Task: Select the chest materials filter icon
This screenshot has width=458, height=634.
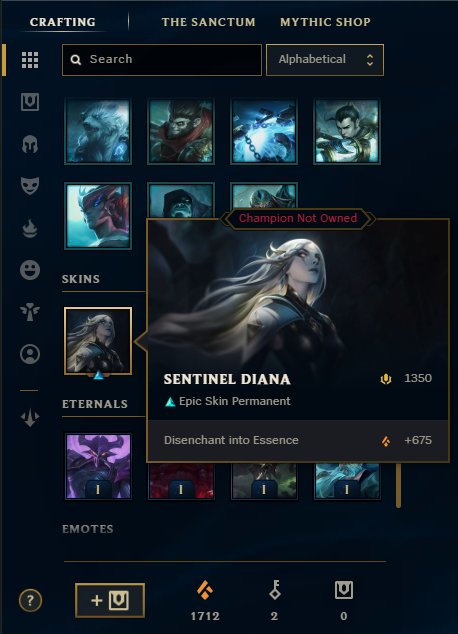Action: [30, 102]
